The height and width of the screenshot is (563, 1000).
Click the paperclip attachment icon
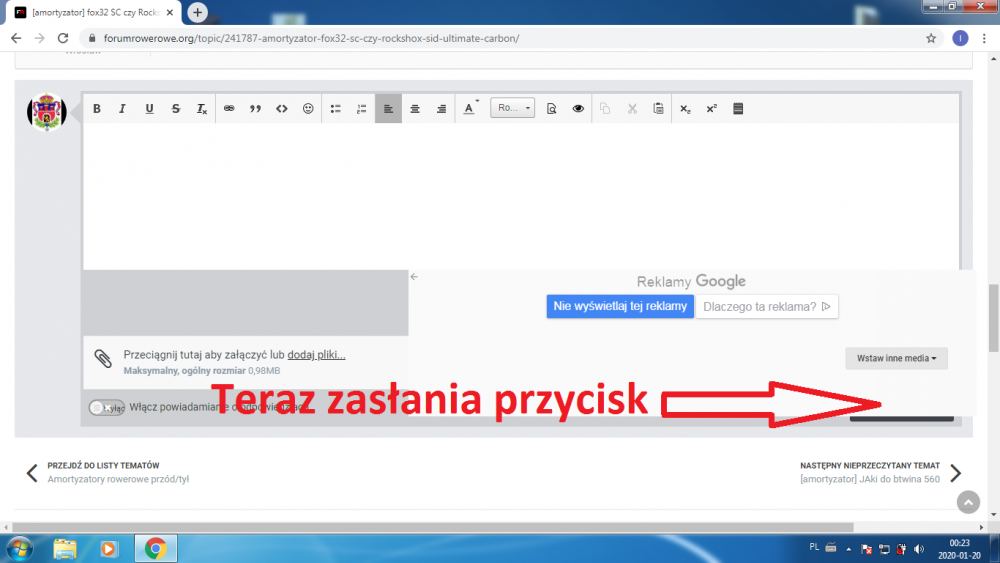coord(102,358)
